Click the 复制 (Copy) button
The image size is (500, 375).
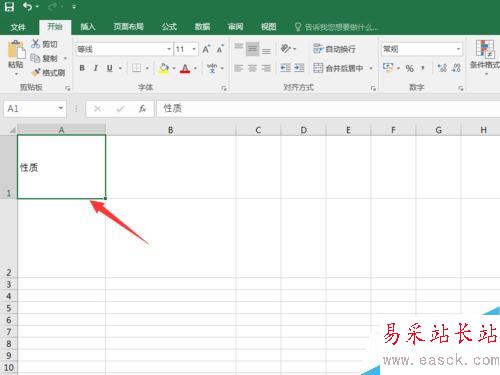pos(44,58)
